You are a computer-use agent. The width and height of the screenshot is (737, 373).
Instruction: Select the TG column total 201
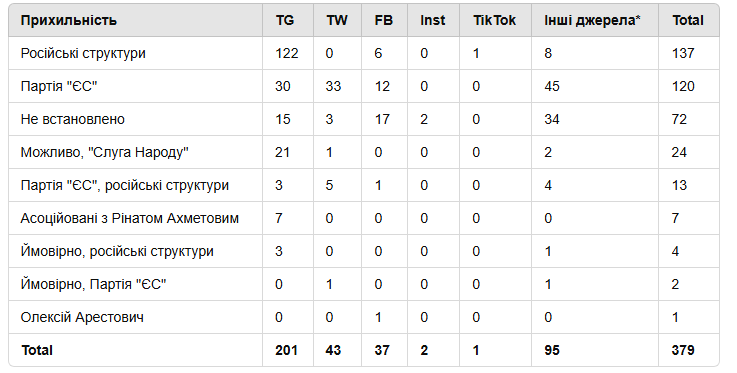(287, 350)
